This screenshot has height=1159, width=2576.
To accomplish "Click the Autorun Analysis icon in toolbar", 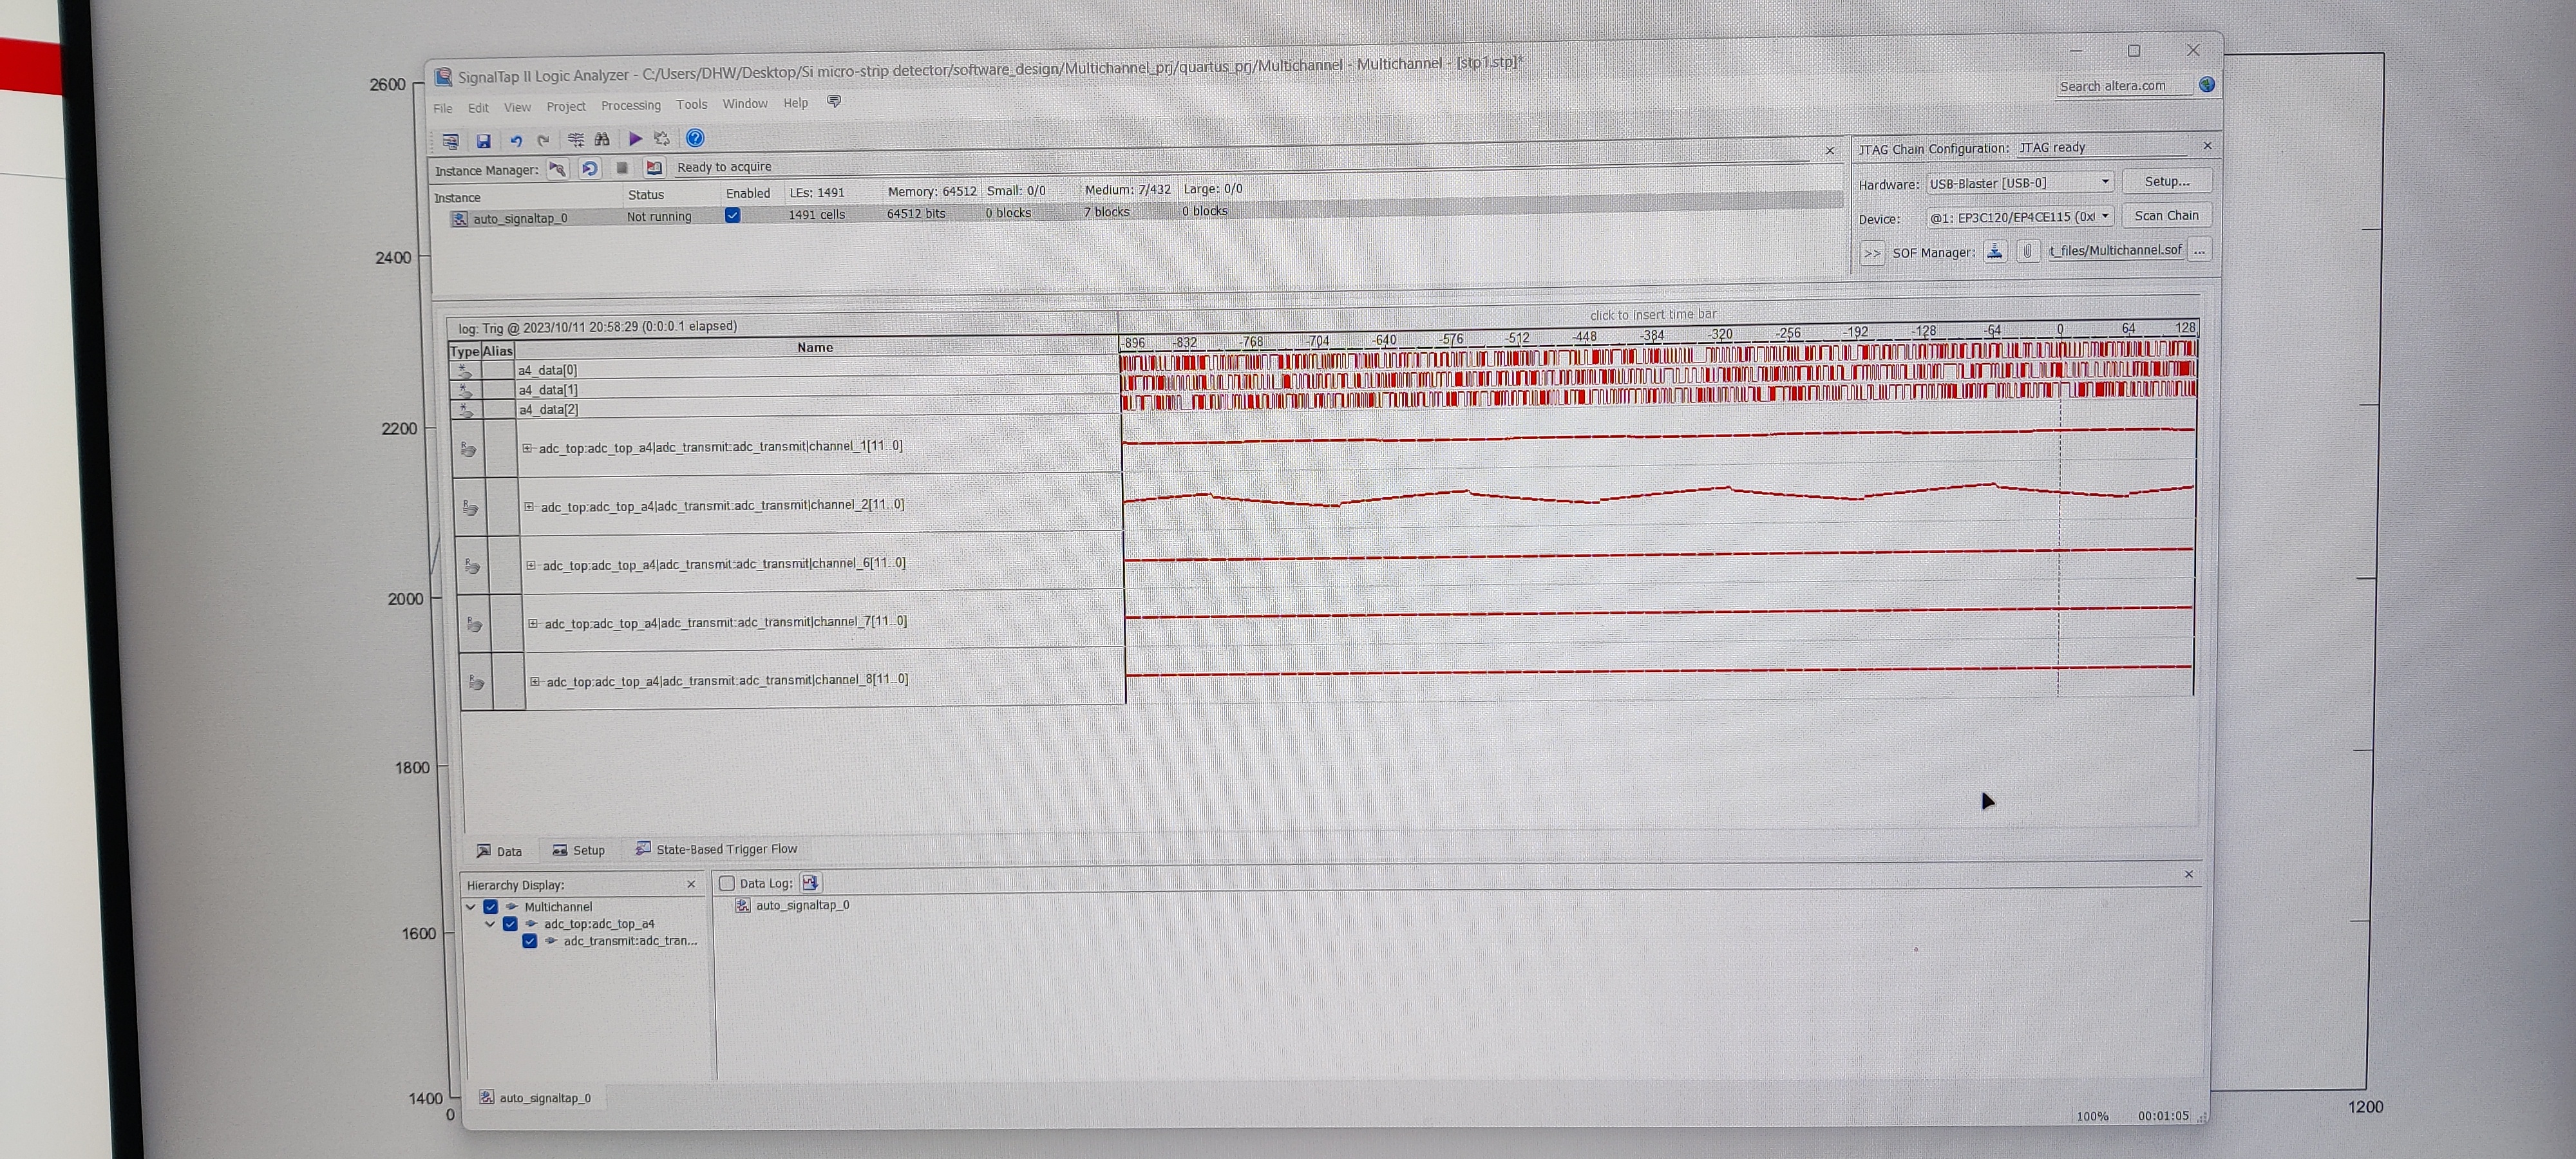I will (661, 139).
